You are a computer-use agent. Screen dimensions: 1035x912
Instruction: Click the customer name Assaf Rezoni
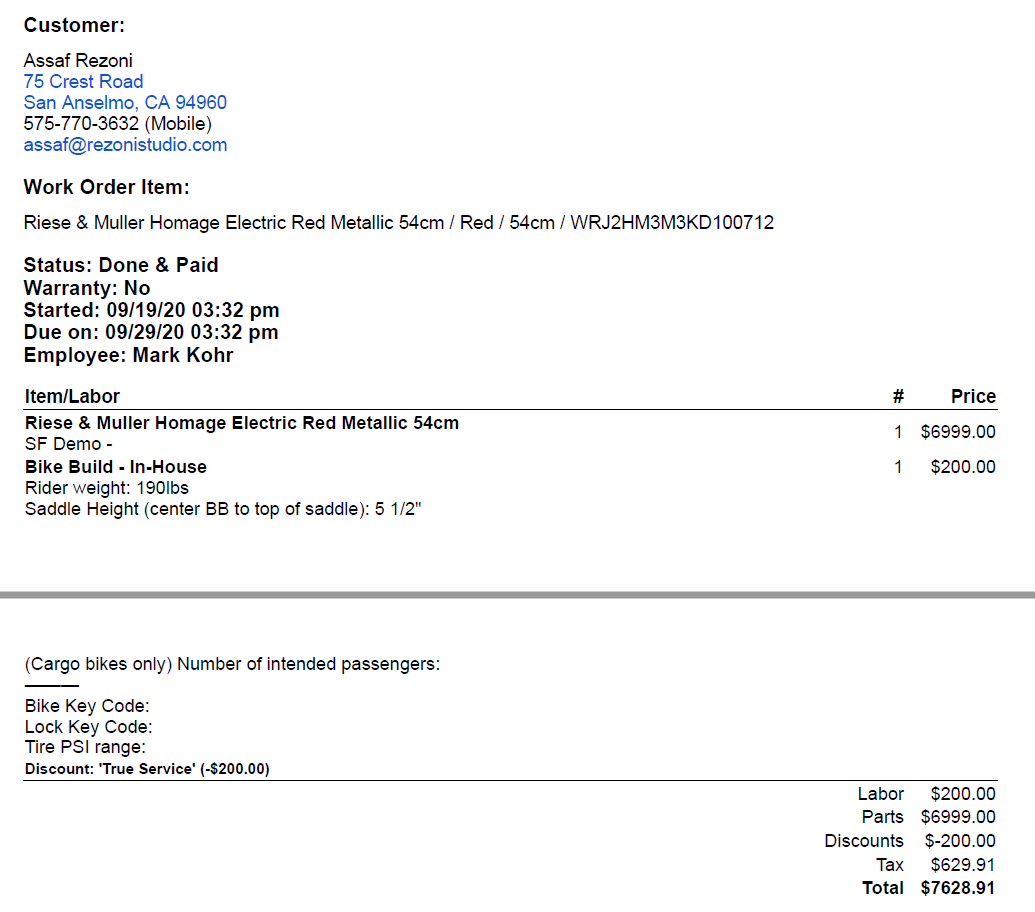coord(78,61)
